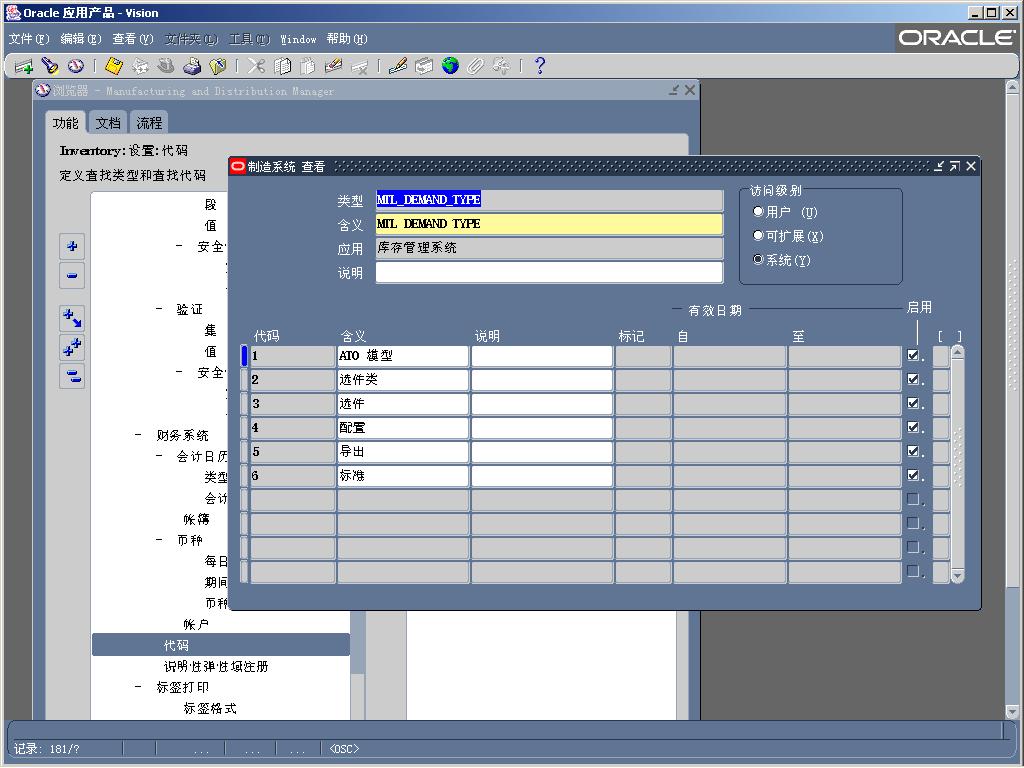Click the navigator Expand plus button
This screenshot has height=768, width=1024.
pyautogui.click(x=72, y=246)
